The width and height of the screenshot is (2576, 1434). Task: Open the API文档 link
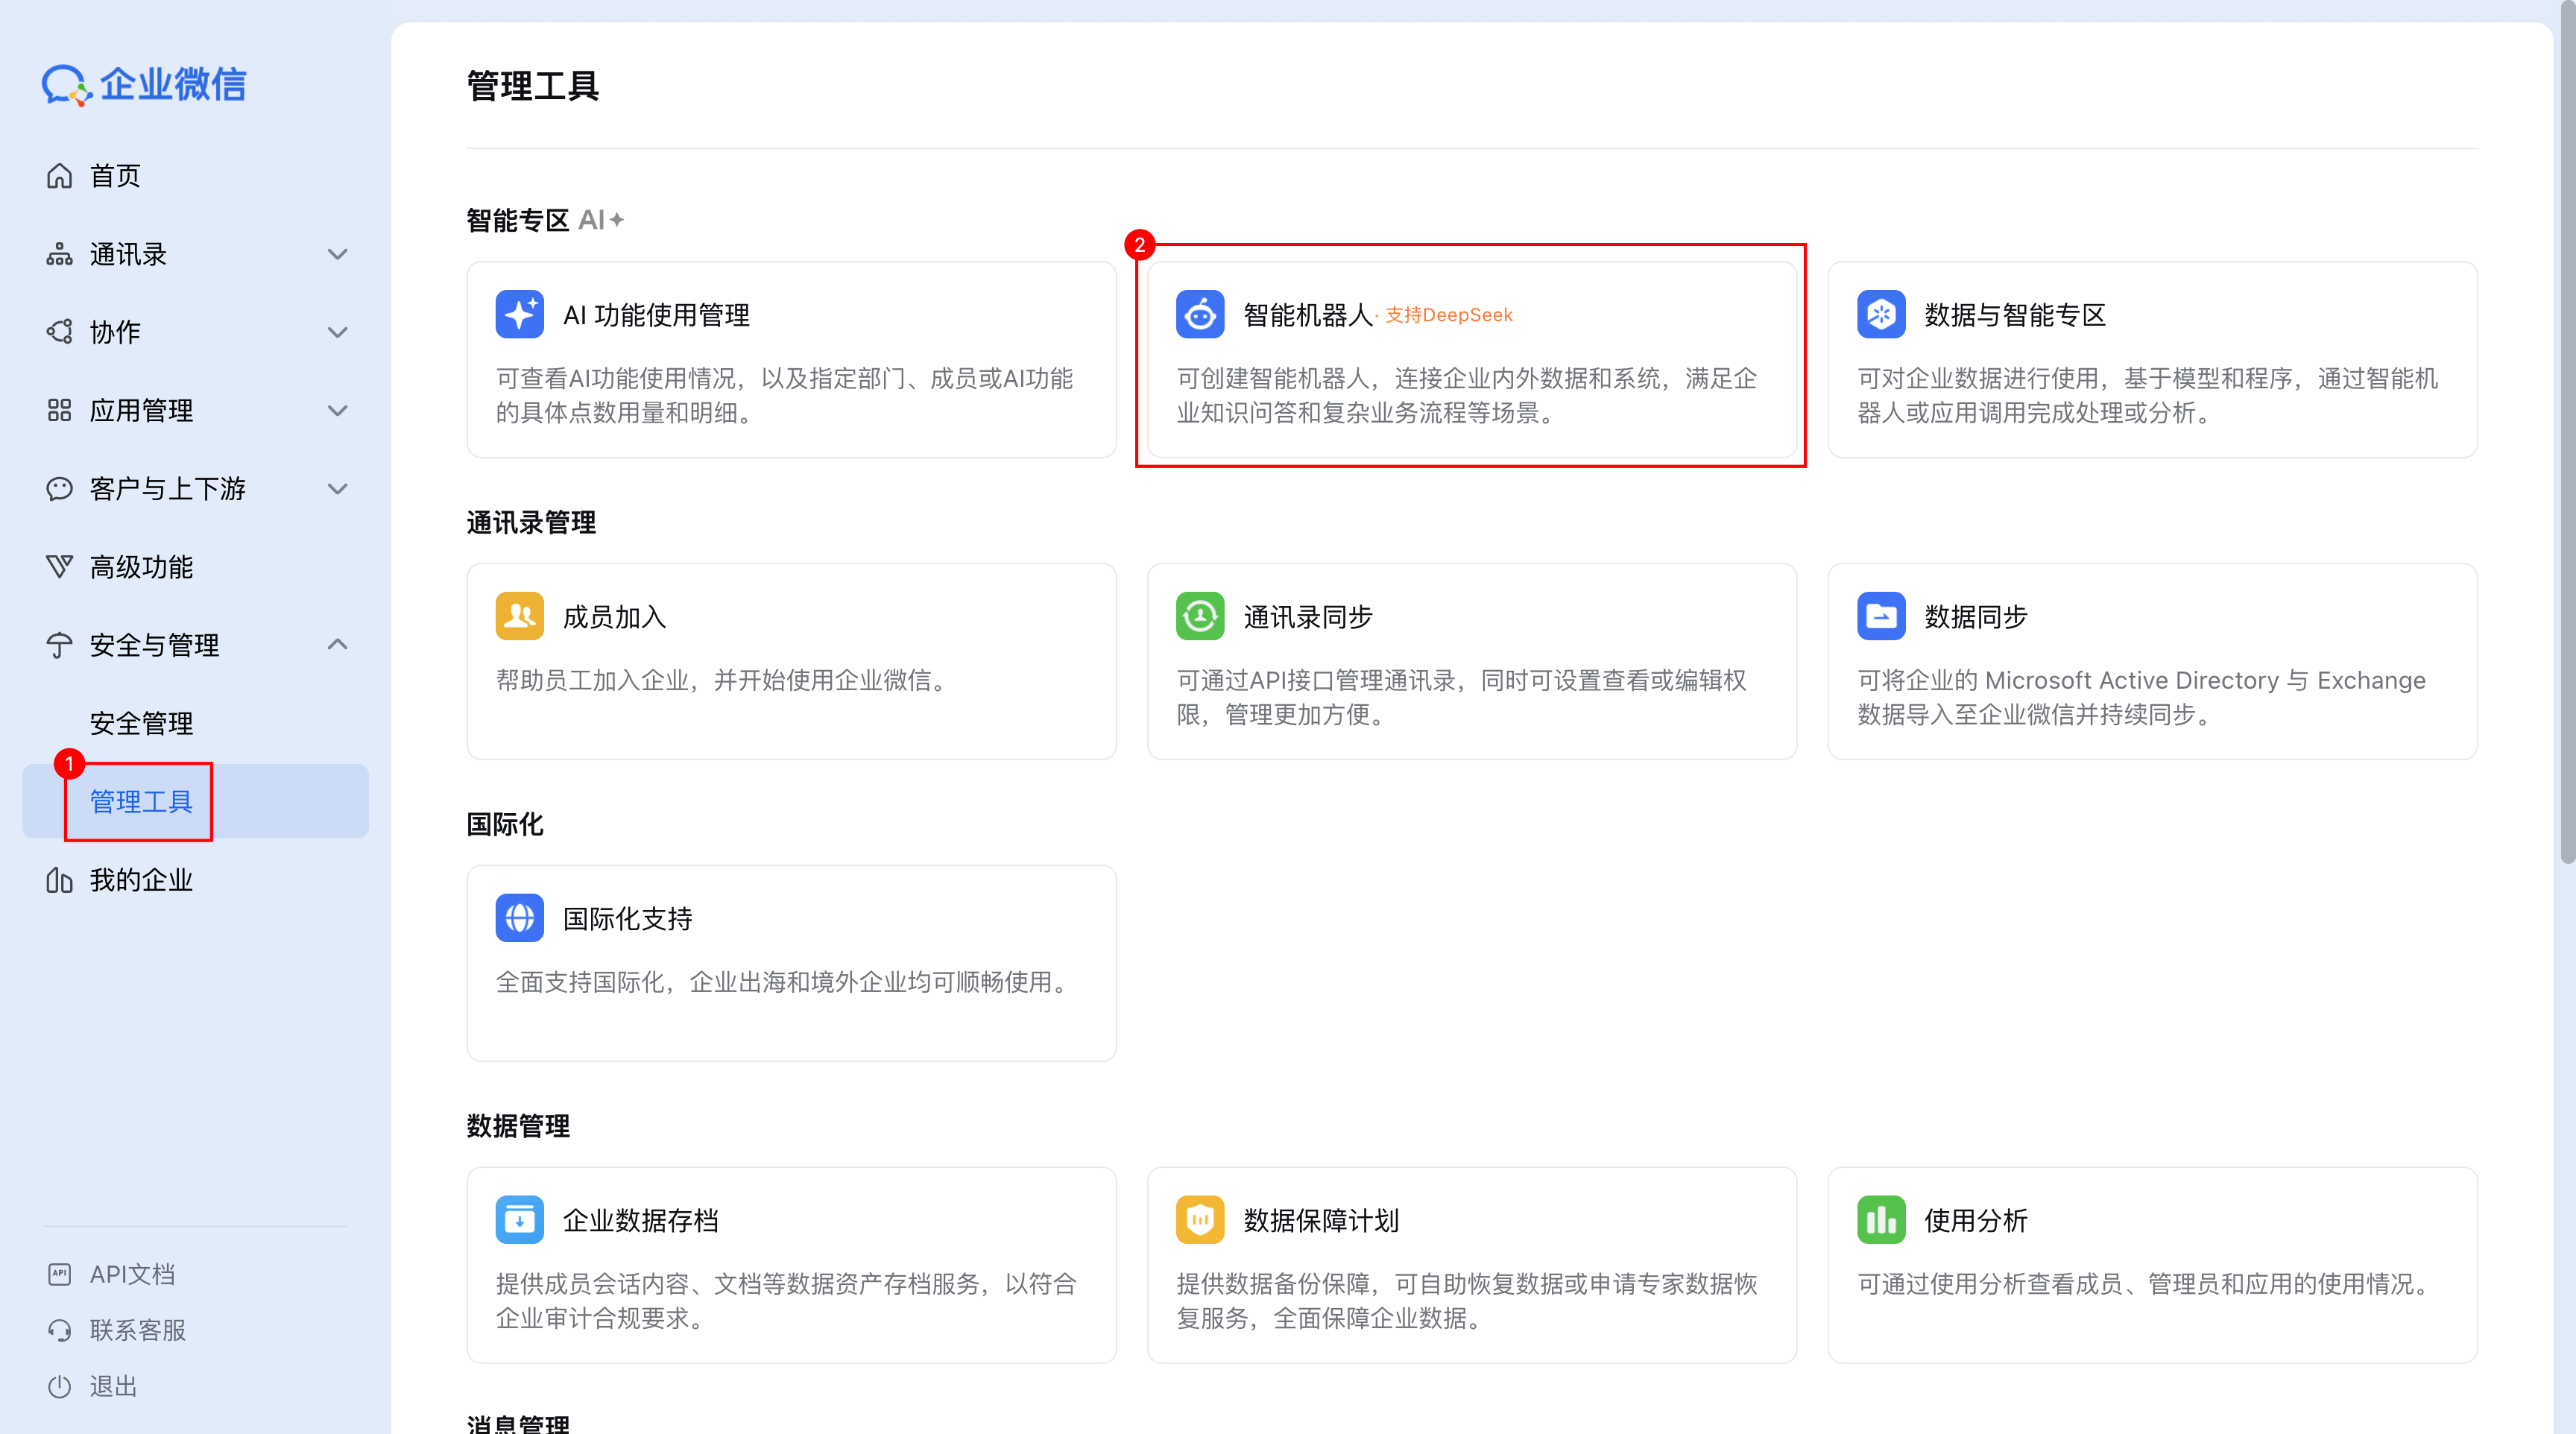coord(132,1274)
